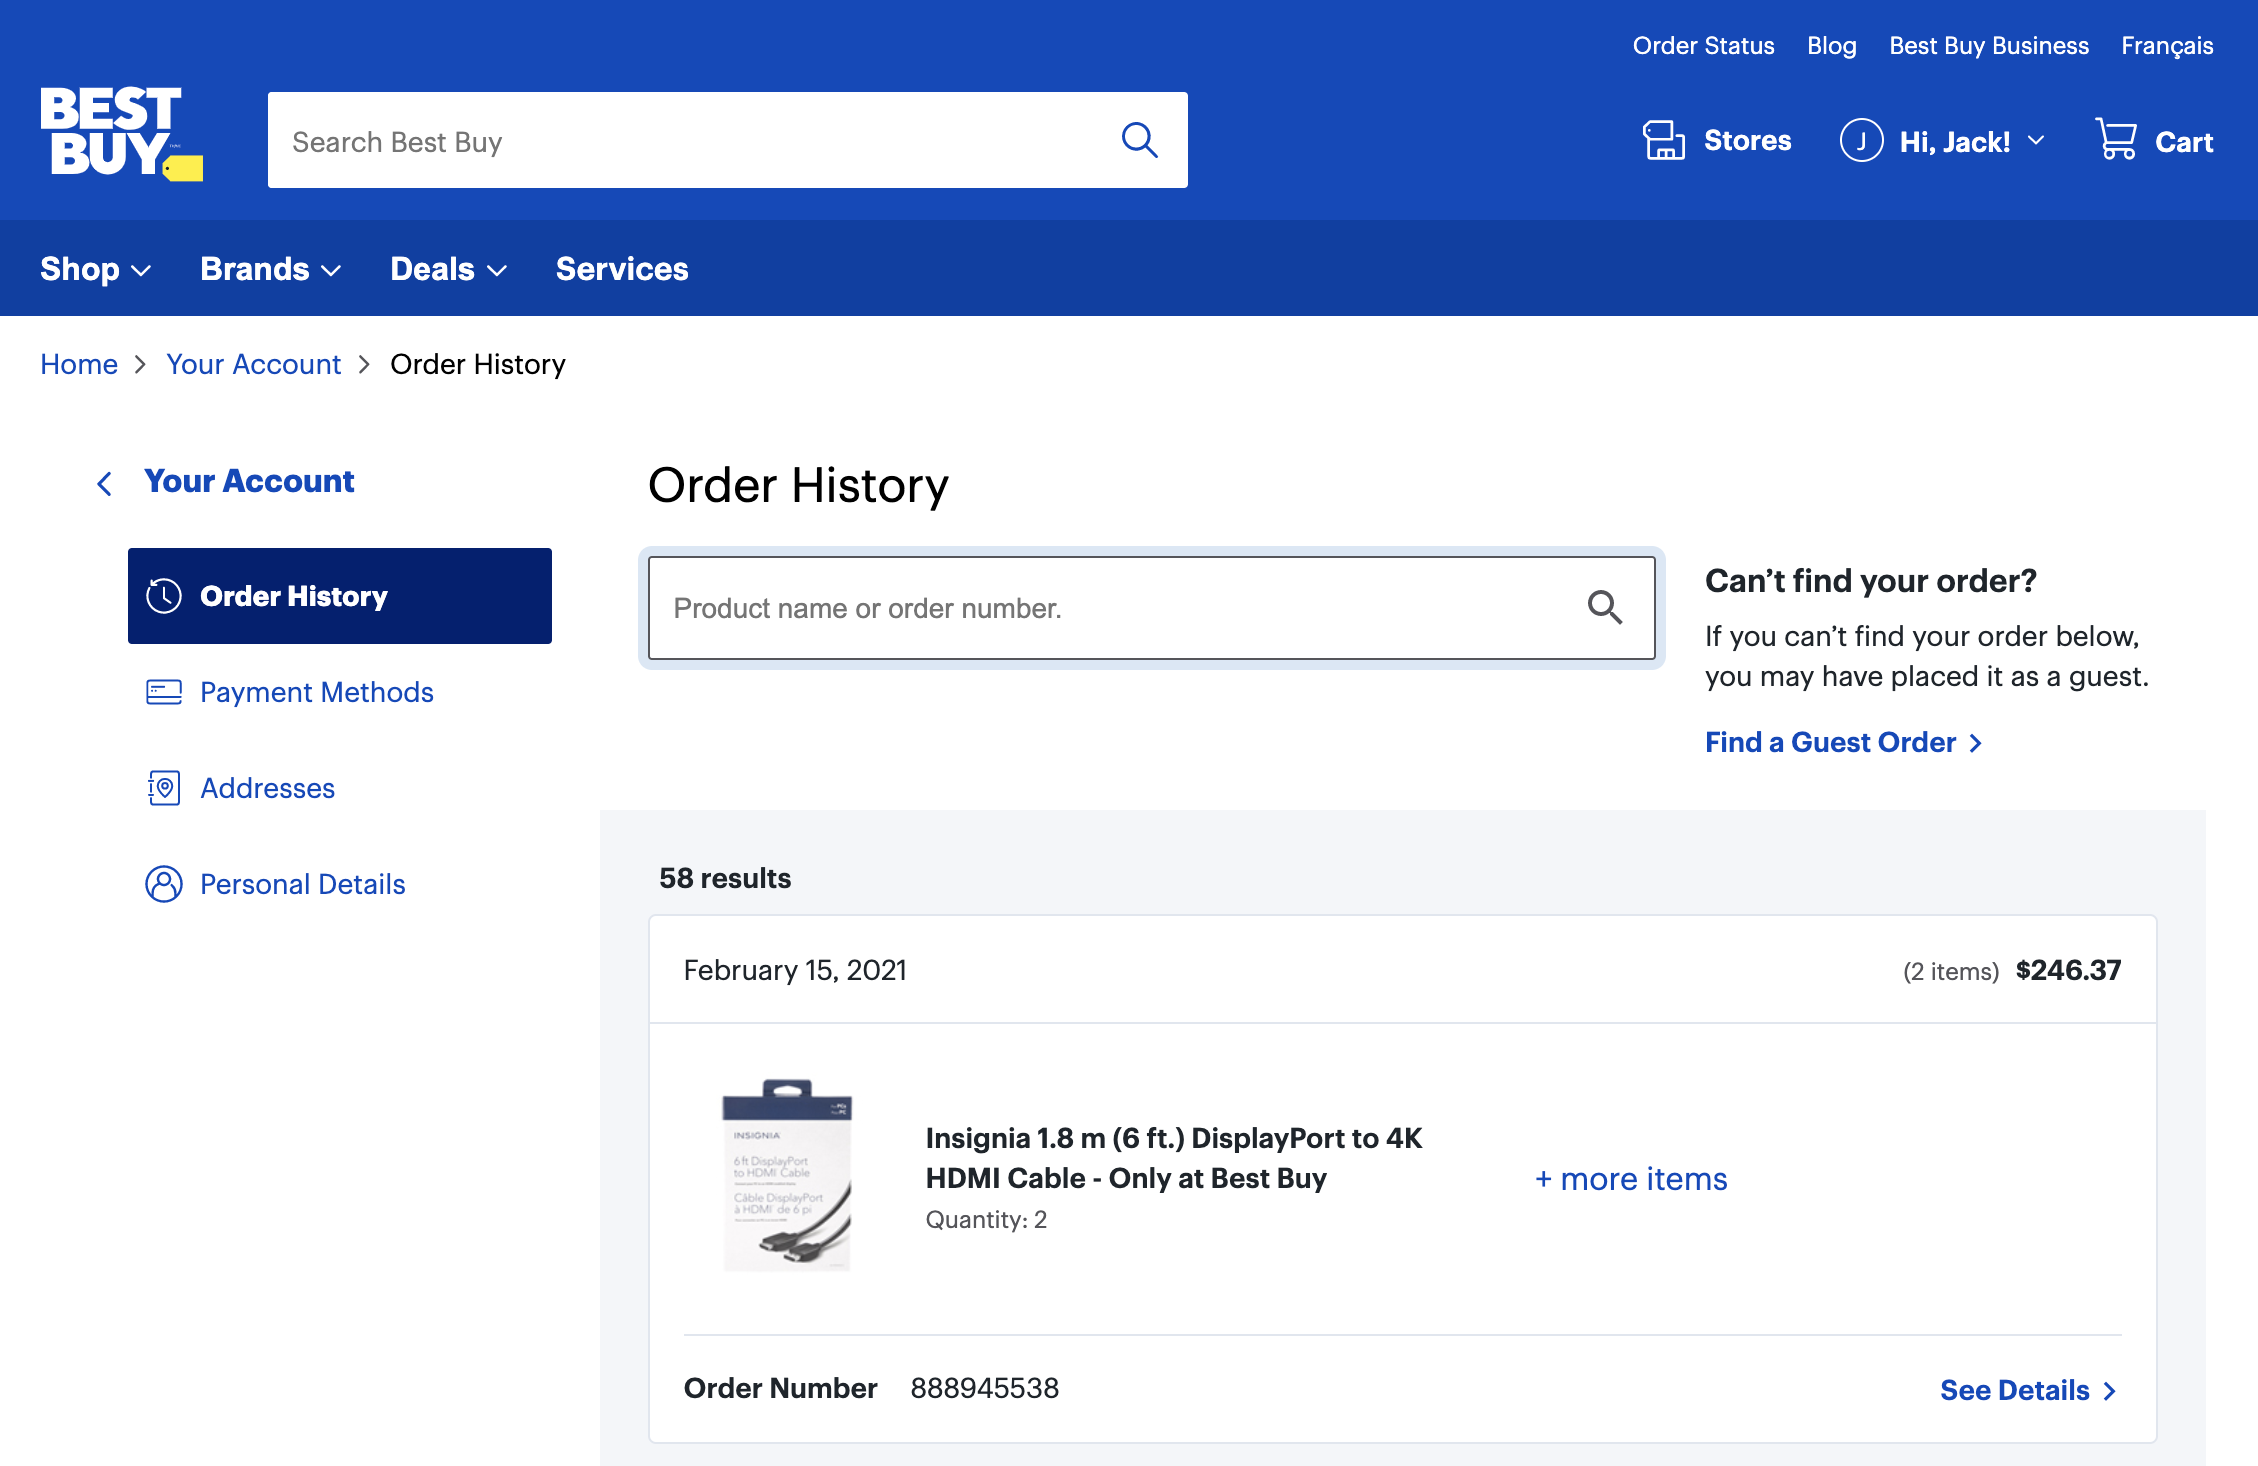Go to Addresses in account sidebar

tap(267, 788)
